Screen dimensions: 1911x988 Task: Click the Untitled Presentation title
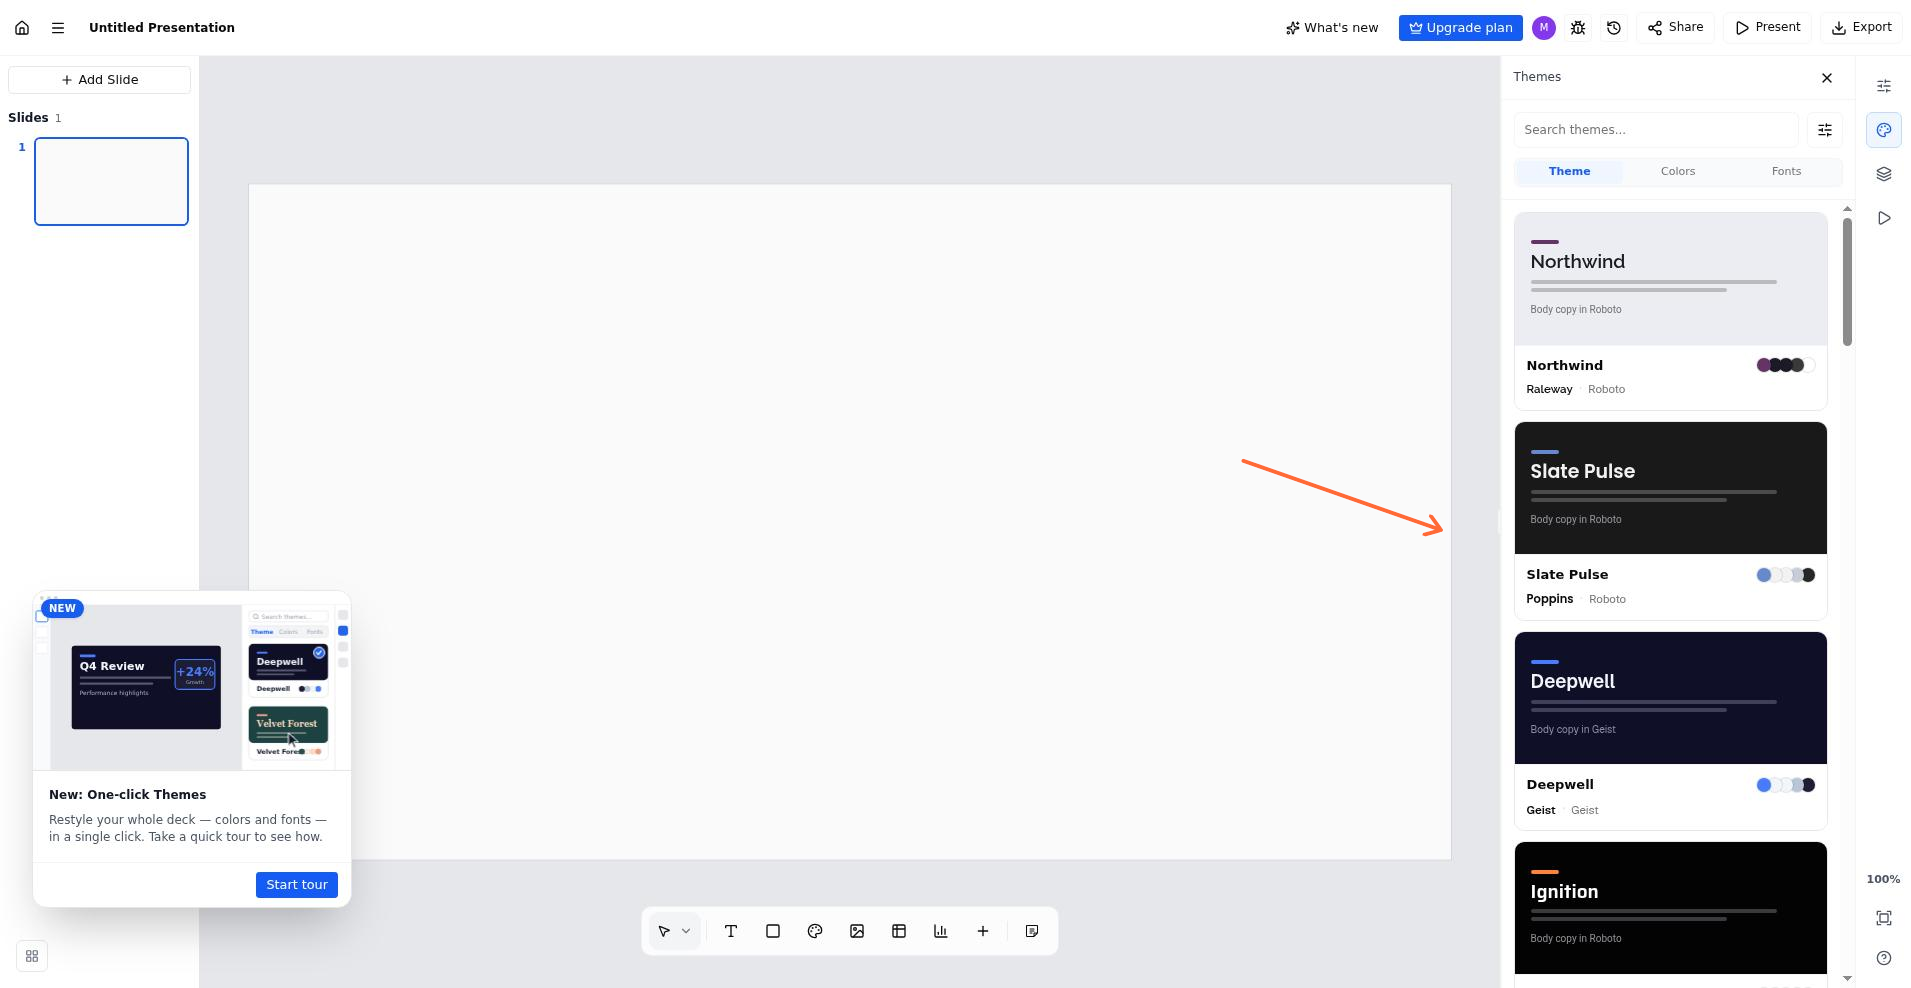(162, 28)
